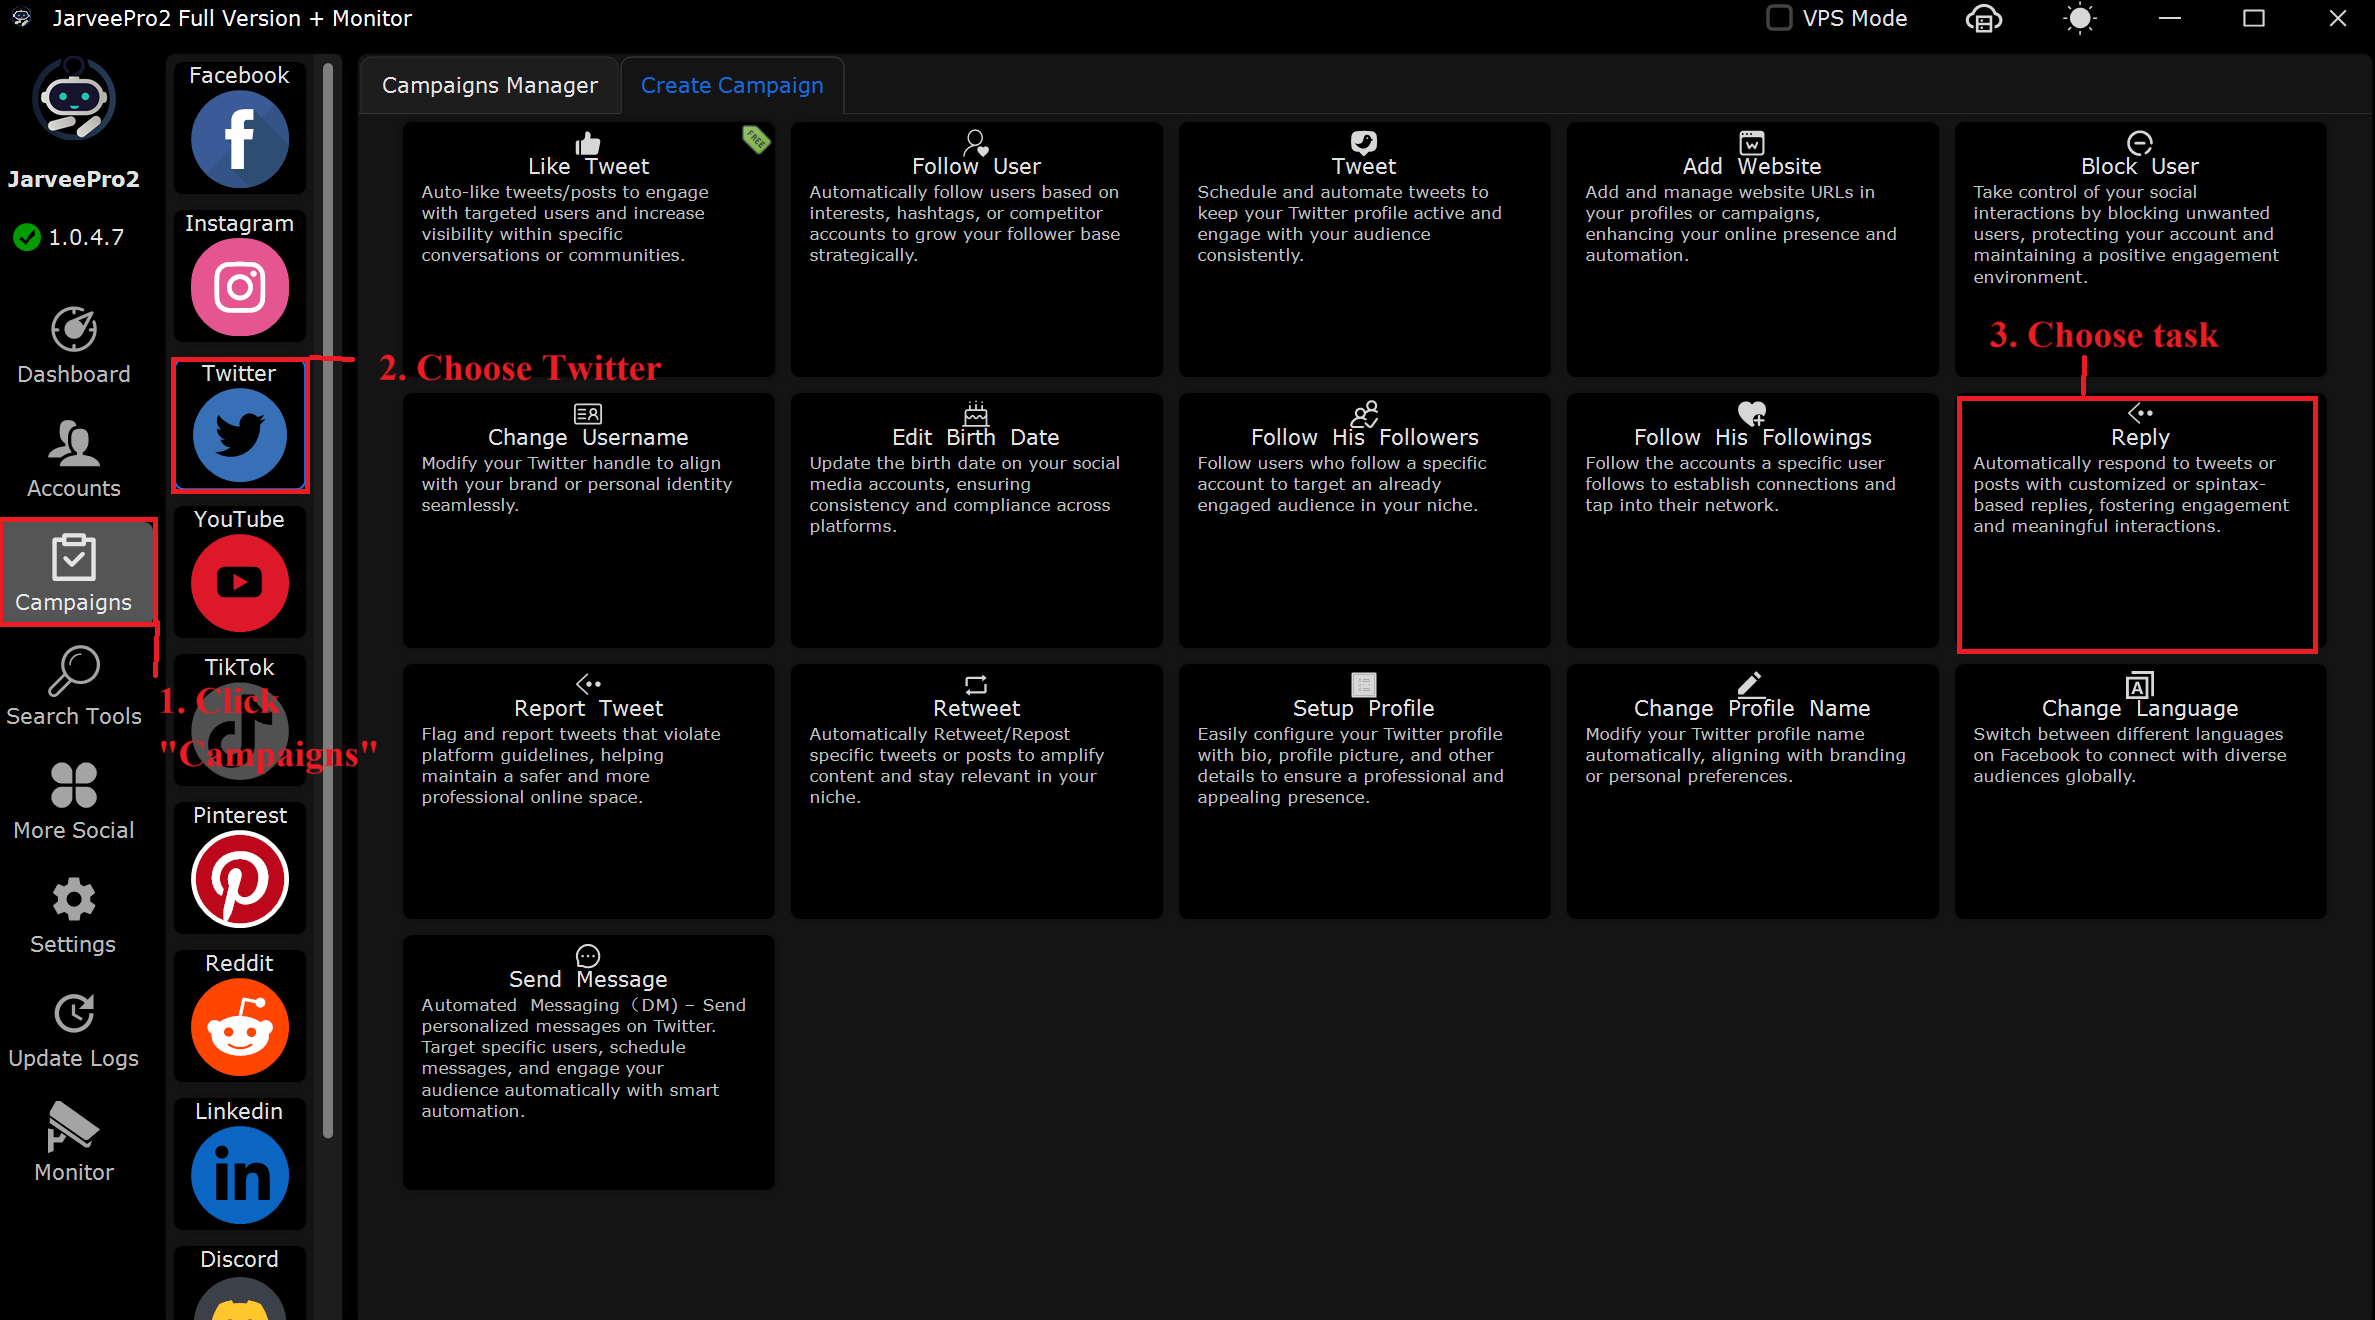Choose the Change Profile Name task card
The height and width of the screenshot is (1320, 2375).
coord(1752,791)
